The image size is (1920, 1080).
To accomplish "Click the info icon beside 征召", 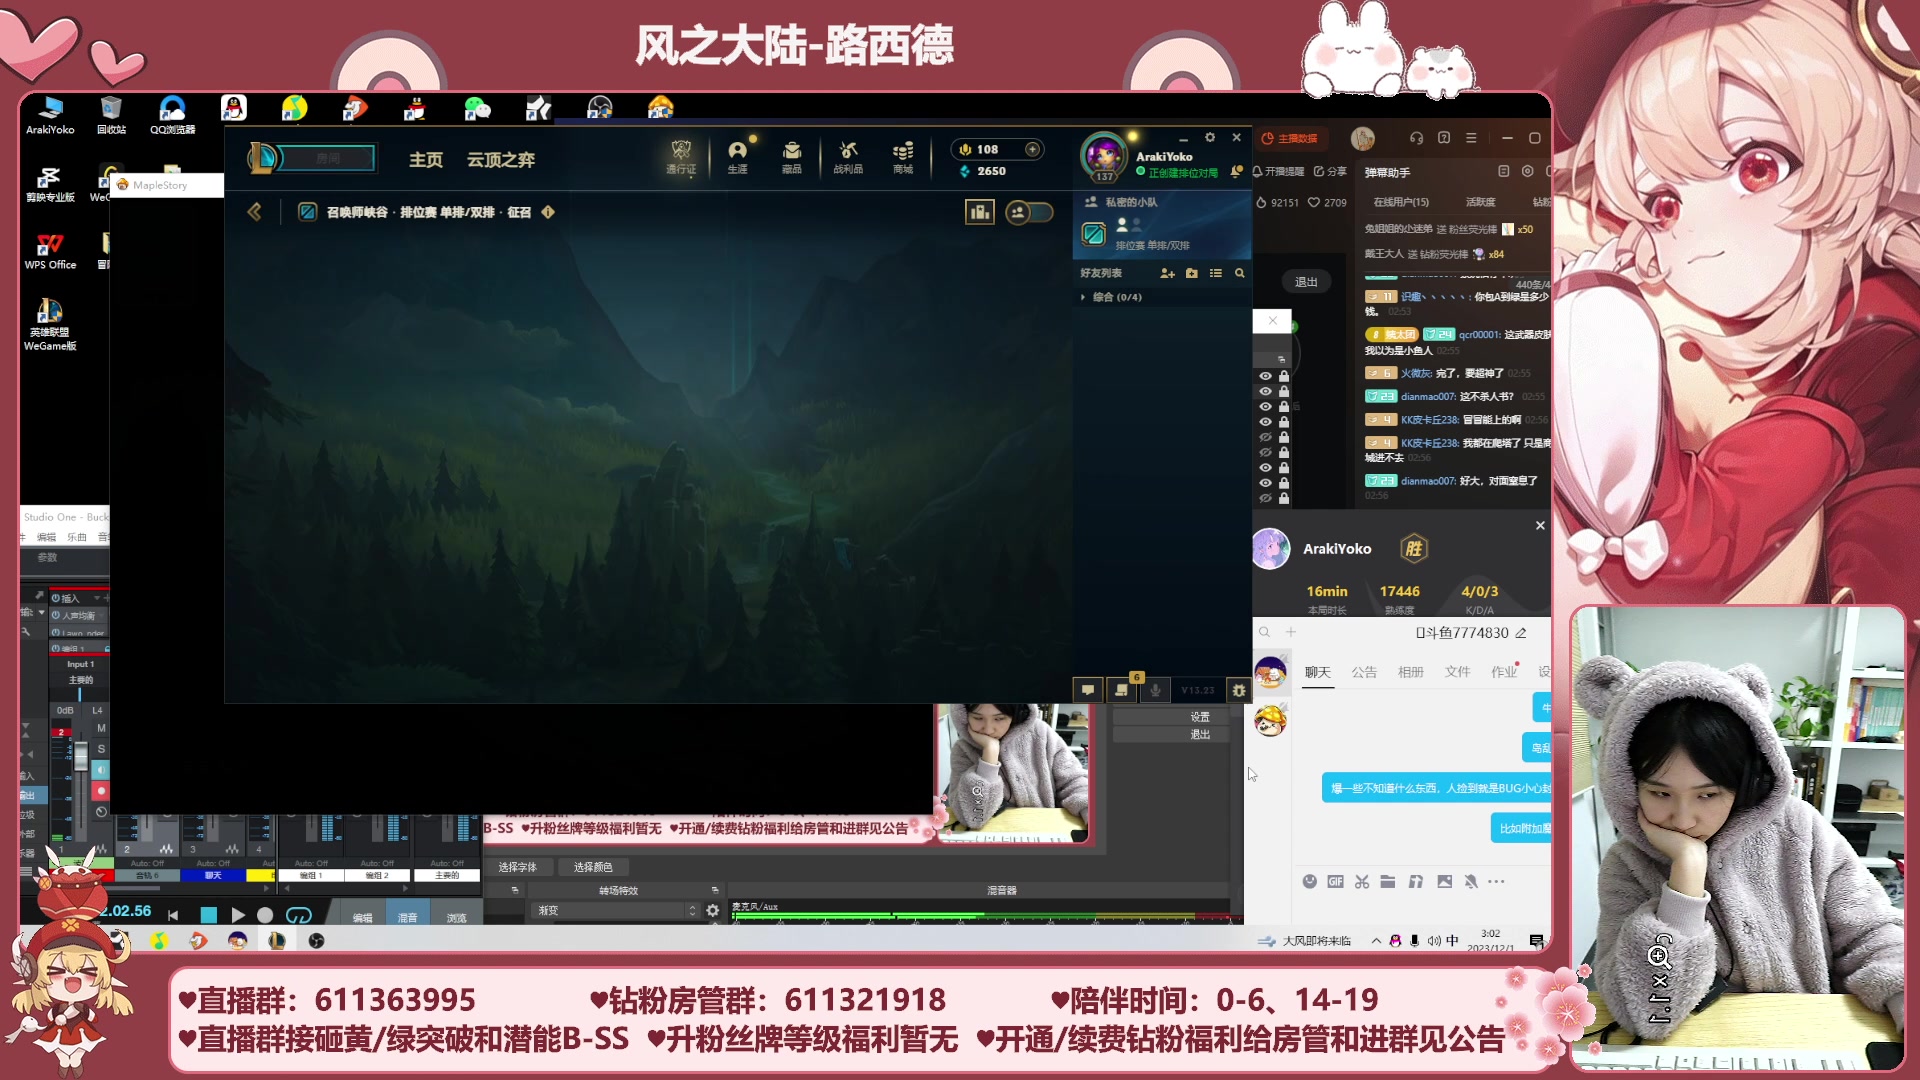I will (x=548, y=212).
